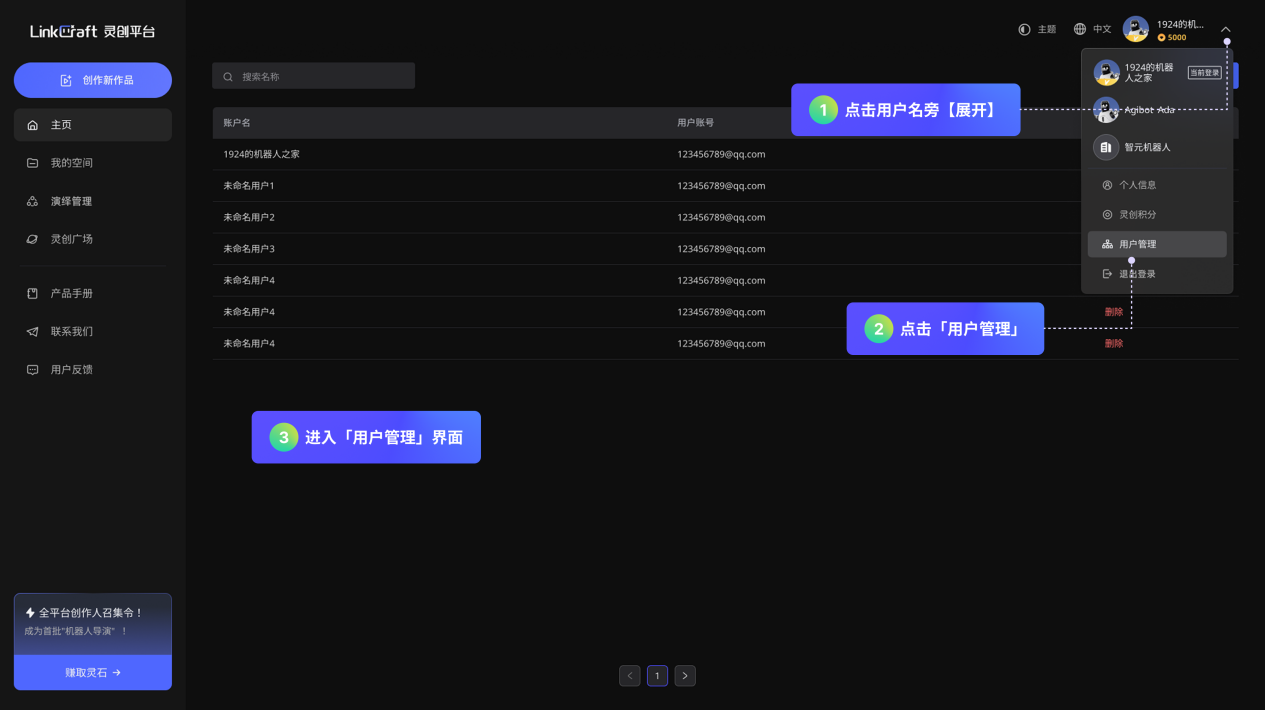
Task: Click the 演绎管理 sidebar icon
Action: click(x=32, y=201)
